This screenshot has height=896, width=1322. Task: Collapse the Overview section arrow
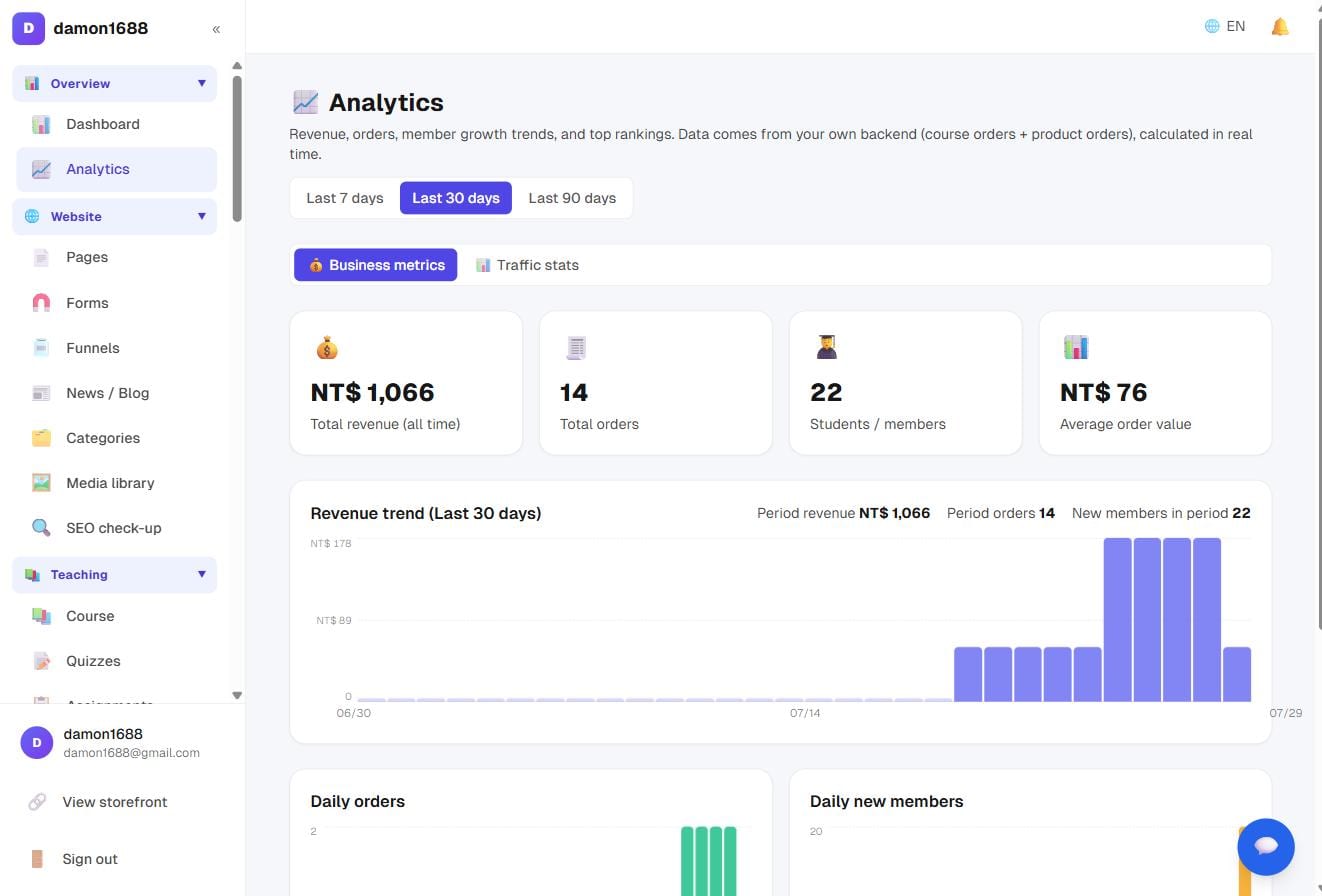[201, 84]
